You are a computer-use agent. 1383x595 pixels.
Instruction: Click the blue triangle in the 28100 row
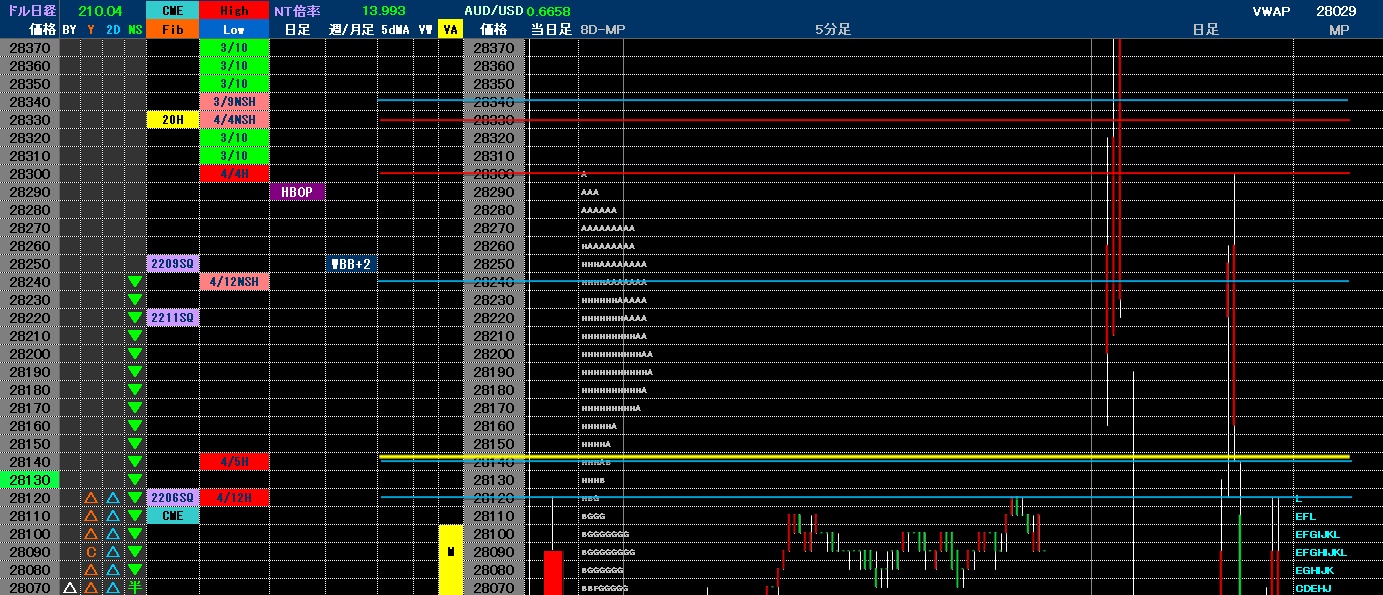(113, 534)
